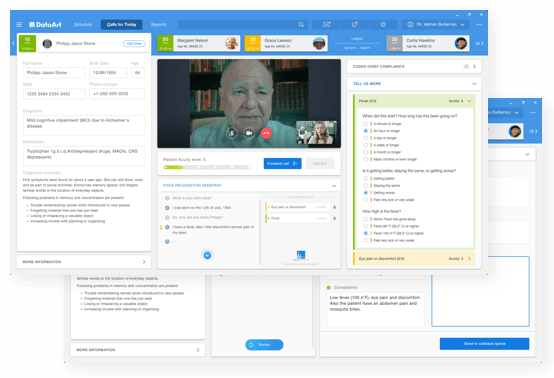554x378 pixels.
Task: End call with red hang-up button
Action: coord(266,133)
